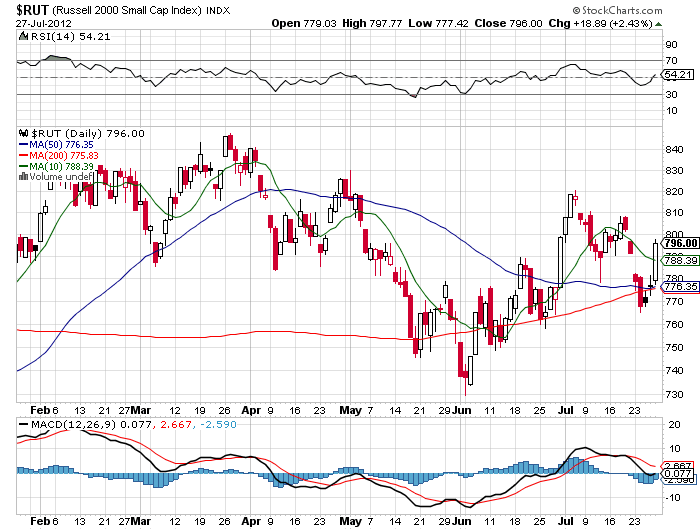This screenshot has width=700, height=530.
Task: Click the $RUT ticker title
Action: pyautogui.click(x=32, y=9)
